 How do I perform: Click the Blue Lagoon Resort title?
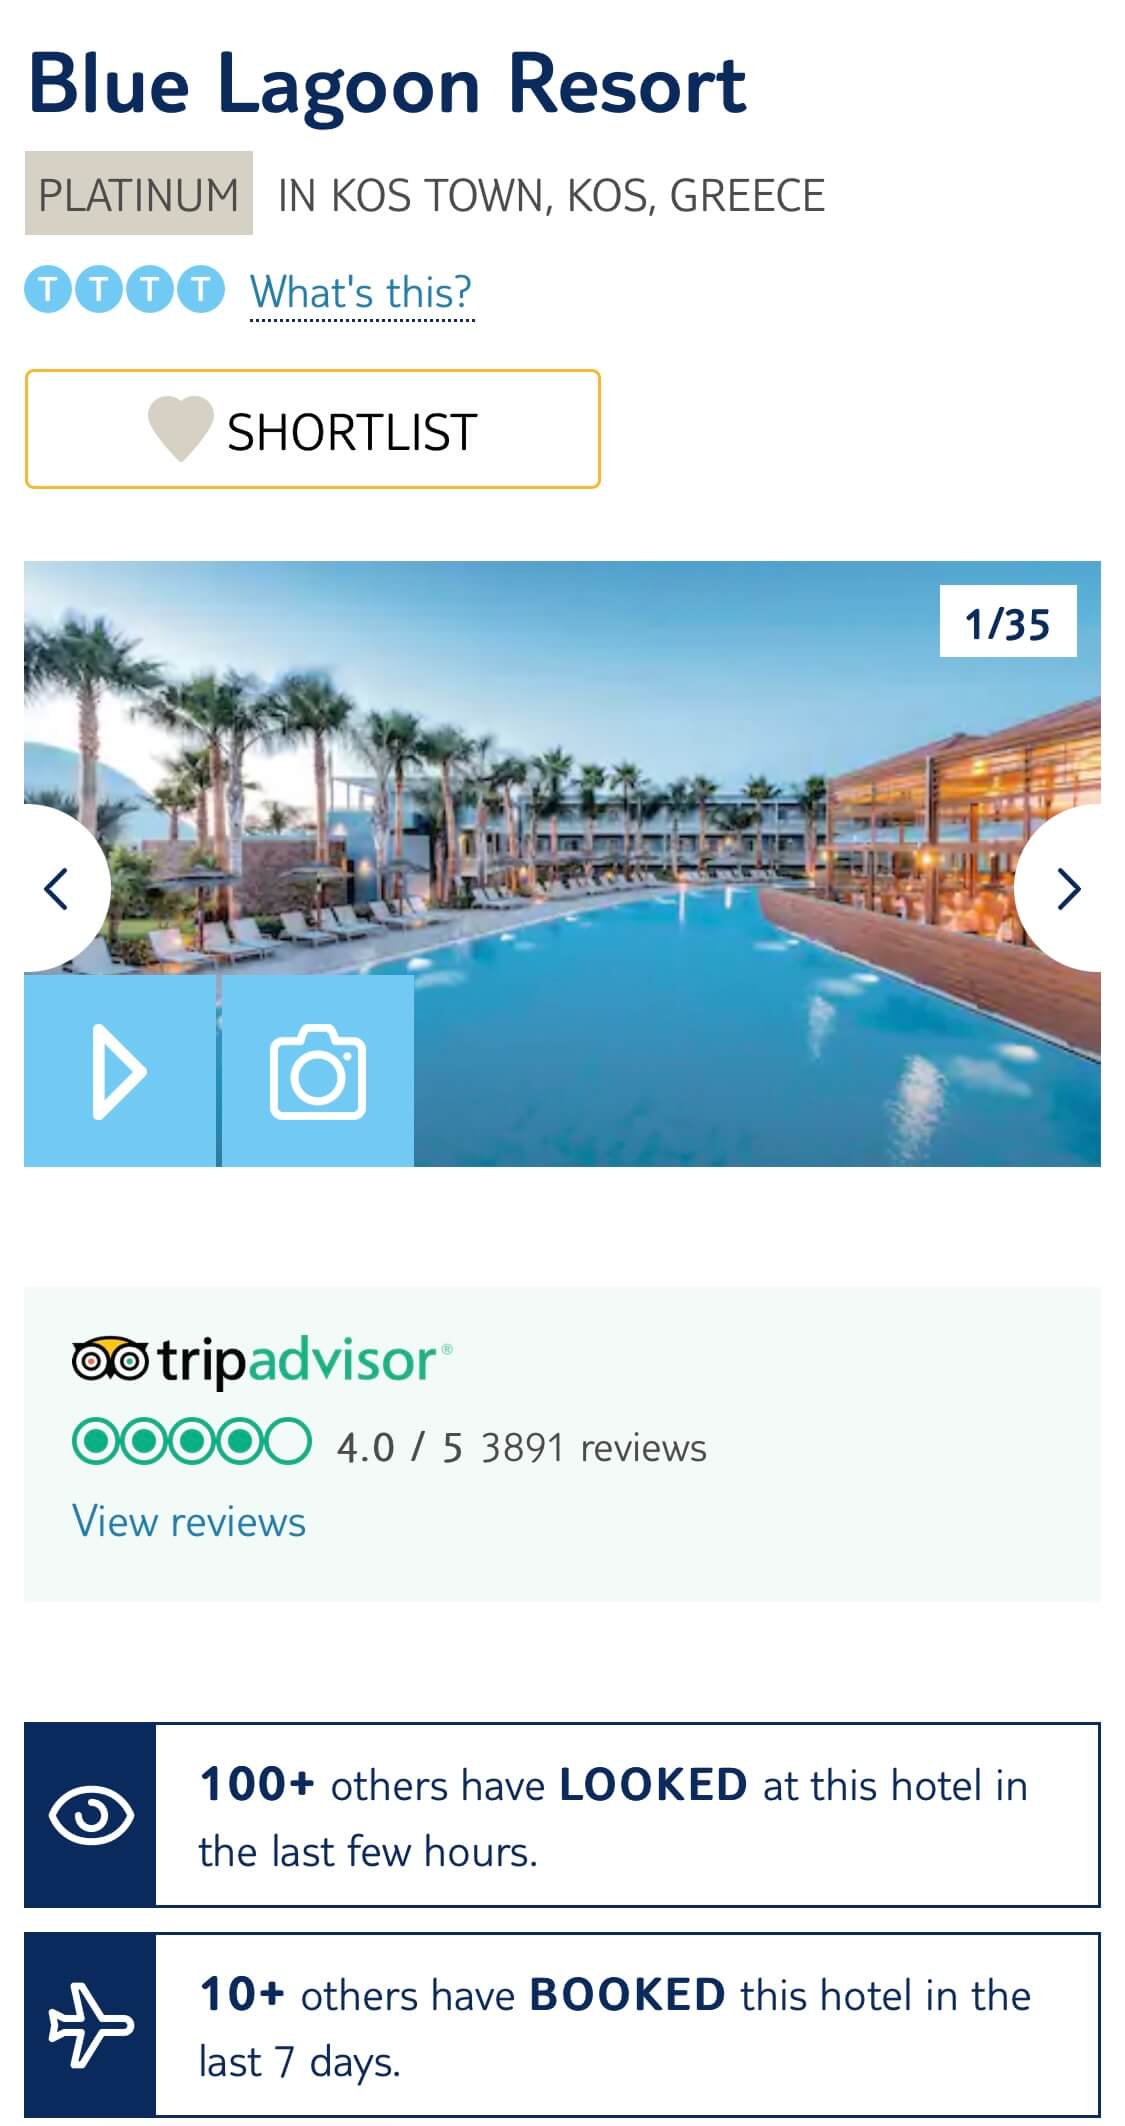(x=388, y=85)
